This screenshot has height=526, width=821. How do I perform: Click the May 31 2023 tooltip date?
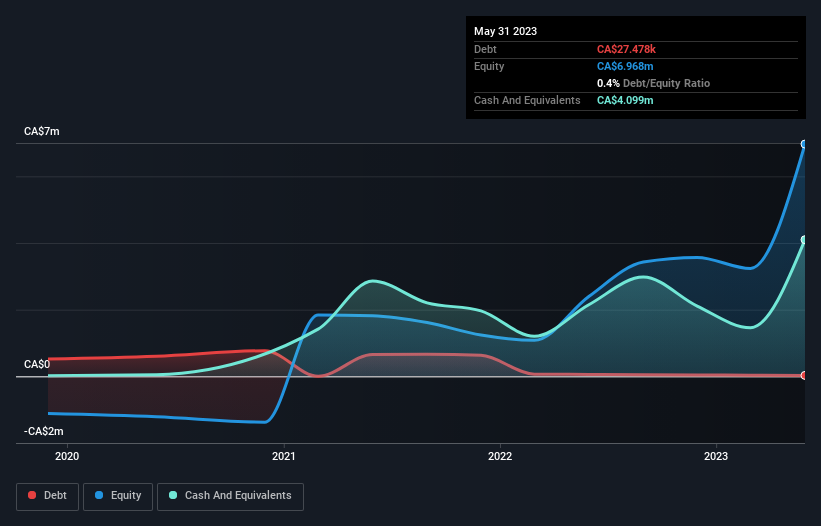[505, 31]
